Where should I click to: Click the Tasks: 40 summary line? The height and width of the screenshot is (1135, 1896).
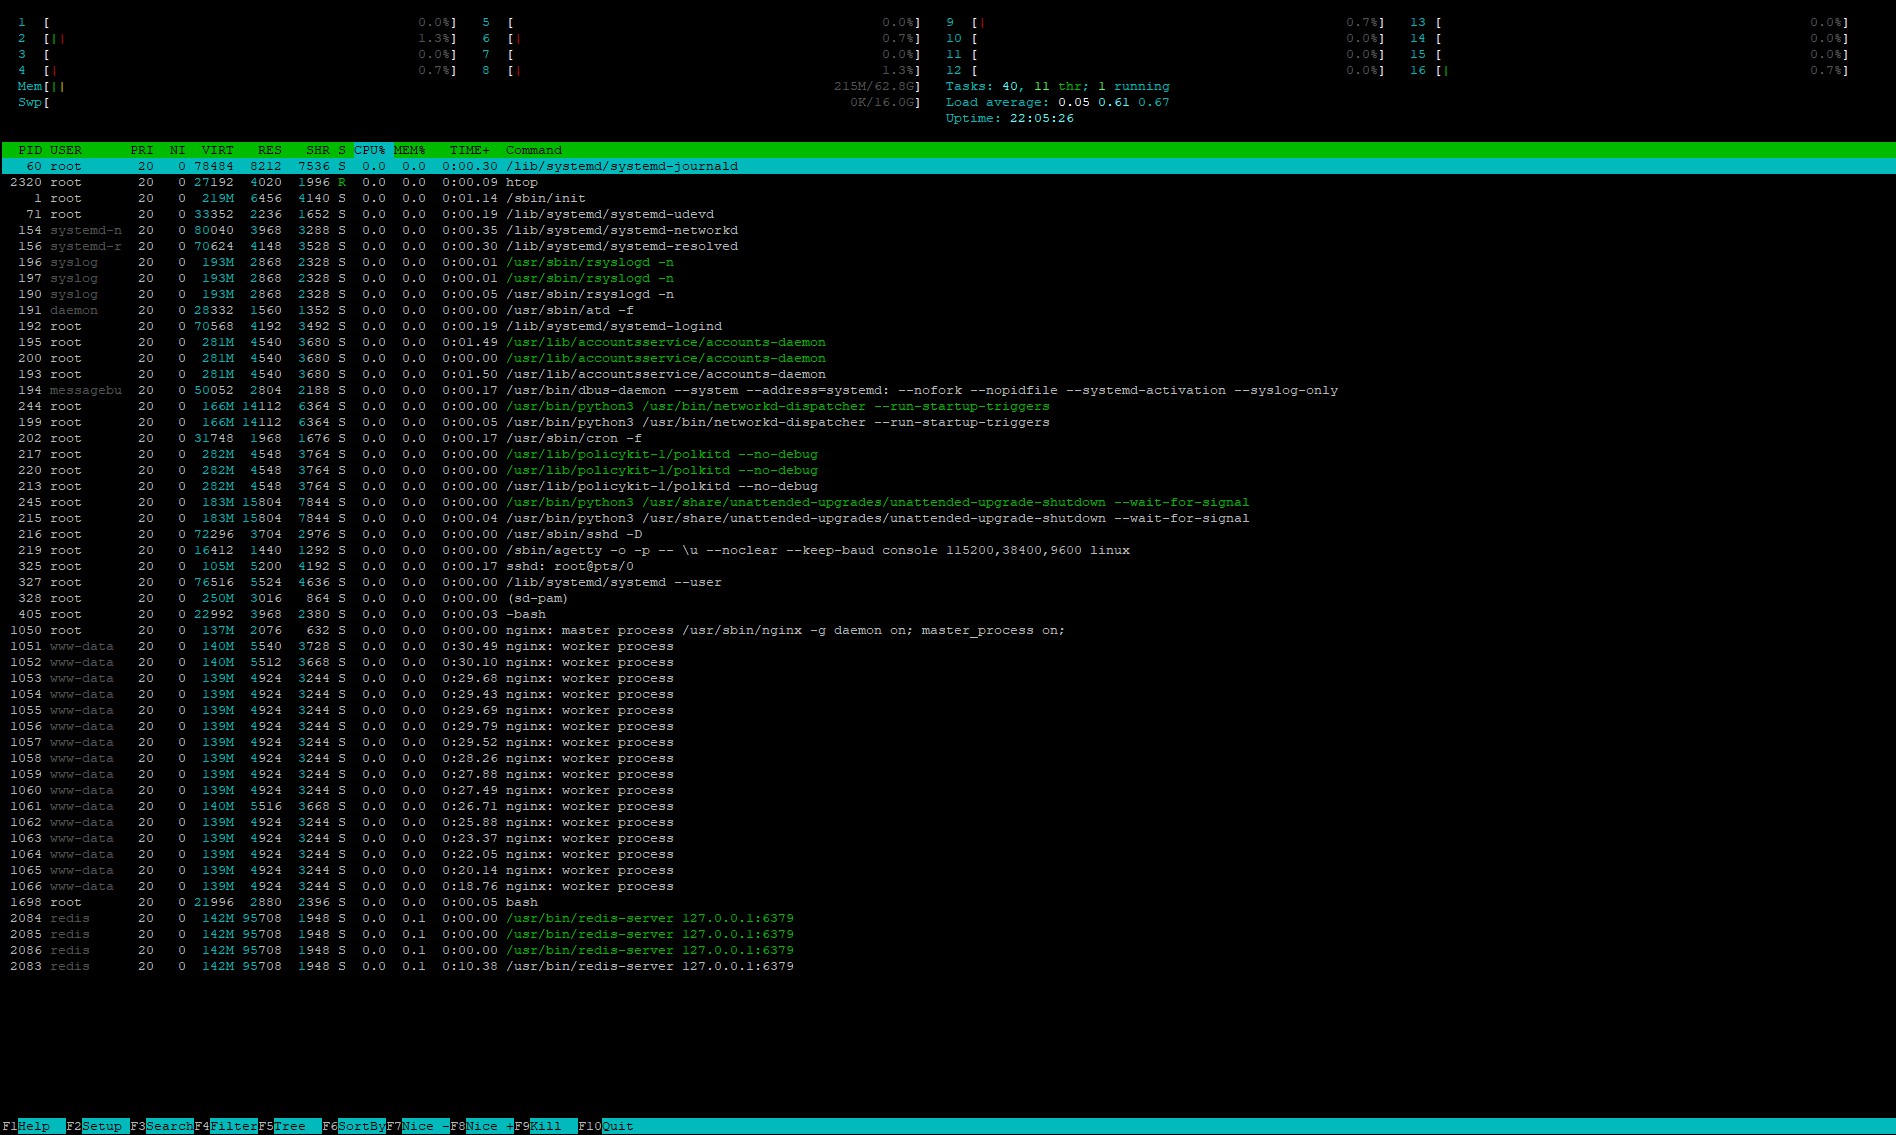click(1057, 86)
